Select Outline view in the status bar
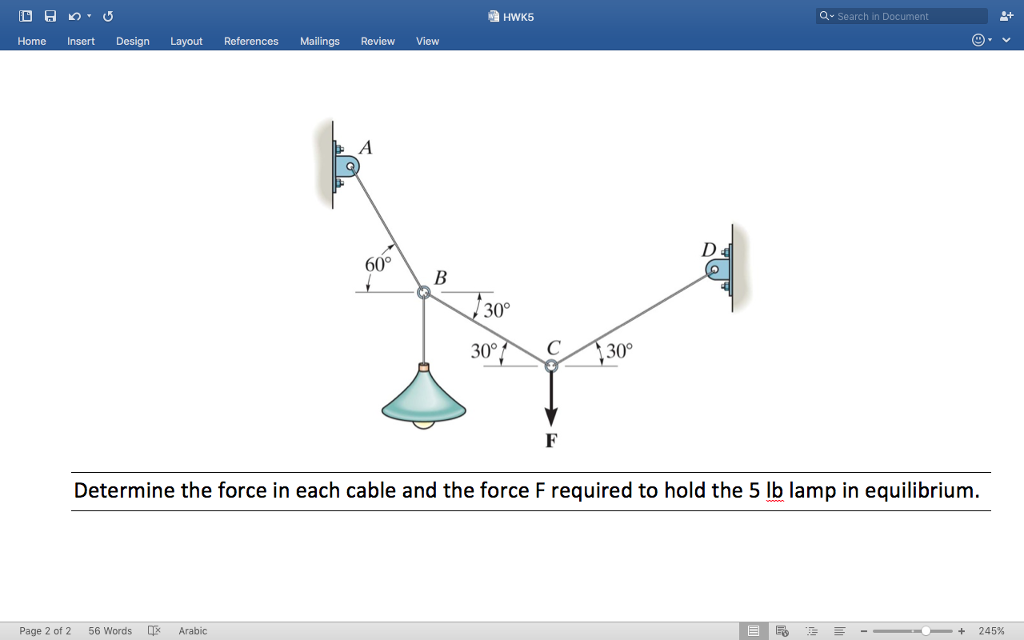The width and height of the screenshot is (1024, 640). (811, 630)
